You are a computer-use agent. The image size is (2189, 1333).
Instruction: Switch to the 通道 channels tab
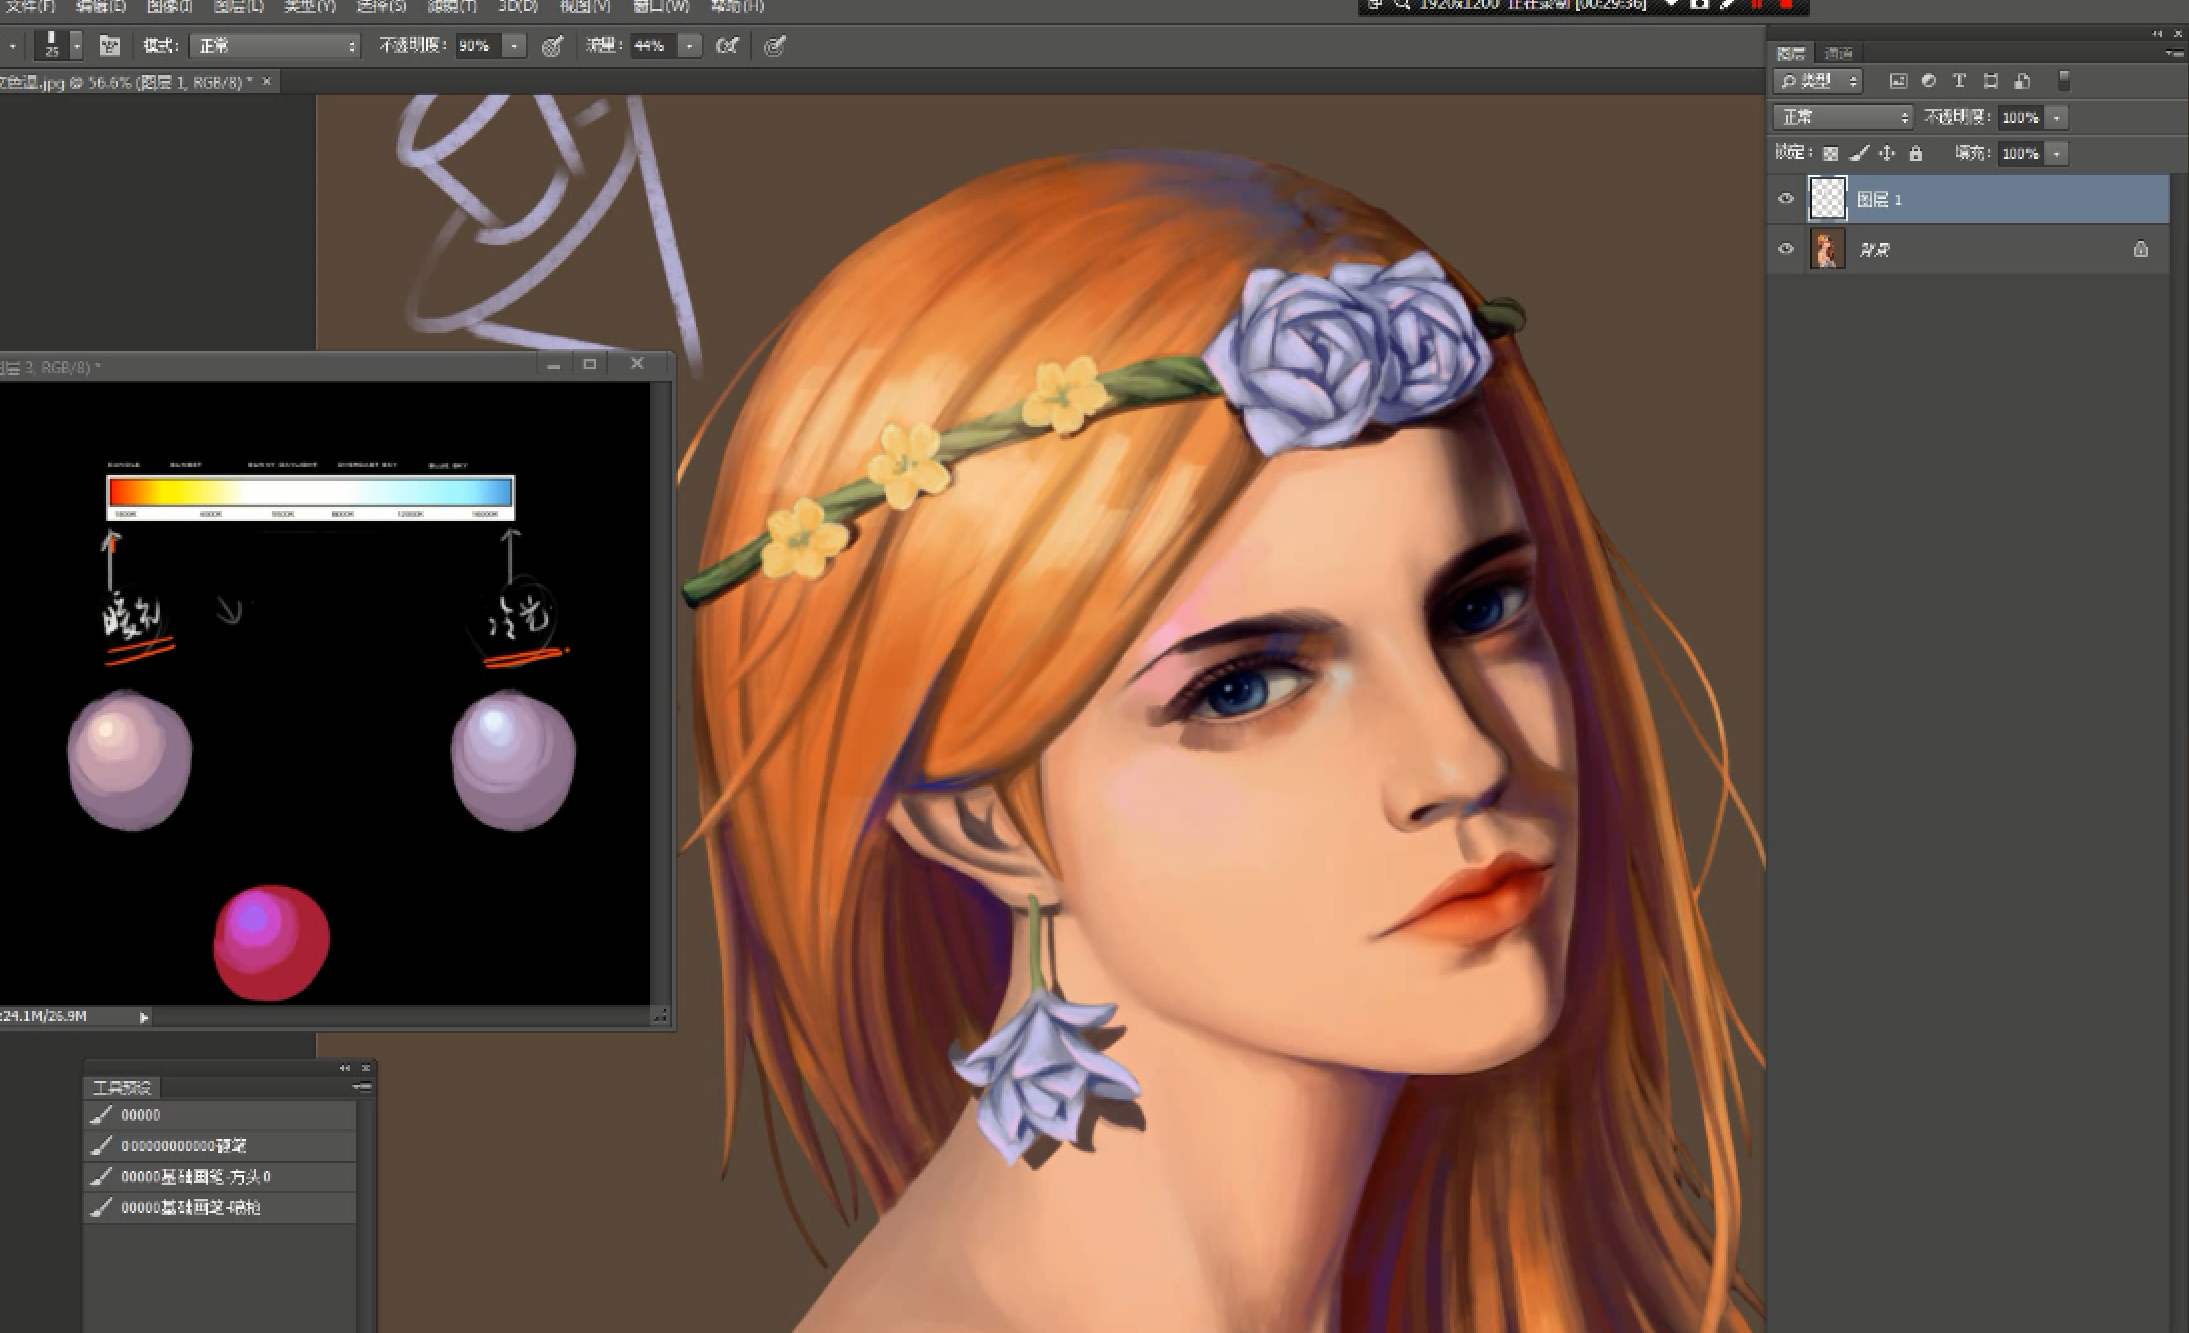tap(1838, 53)
